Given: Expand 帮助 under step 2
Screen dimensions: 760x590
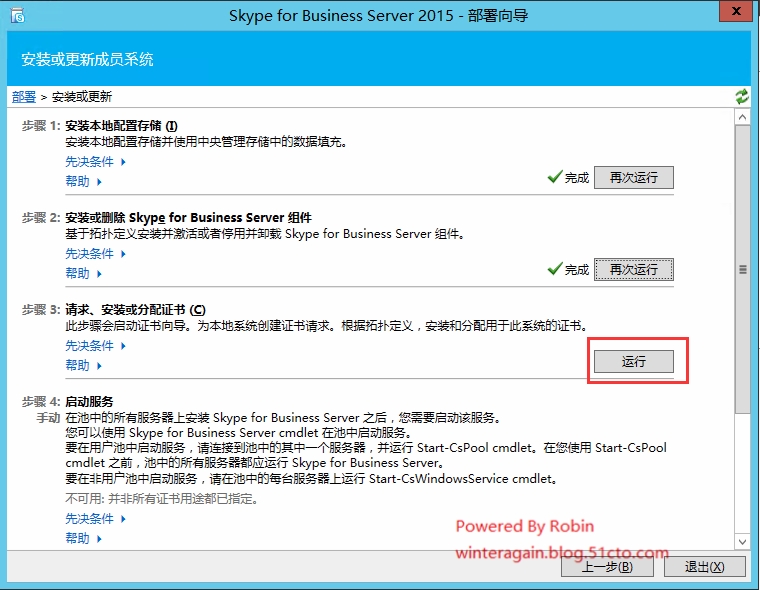Looking at the screenshot, I should [83, 273].
